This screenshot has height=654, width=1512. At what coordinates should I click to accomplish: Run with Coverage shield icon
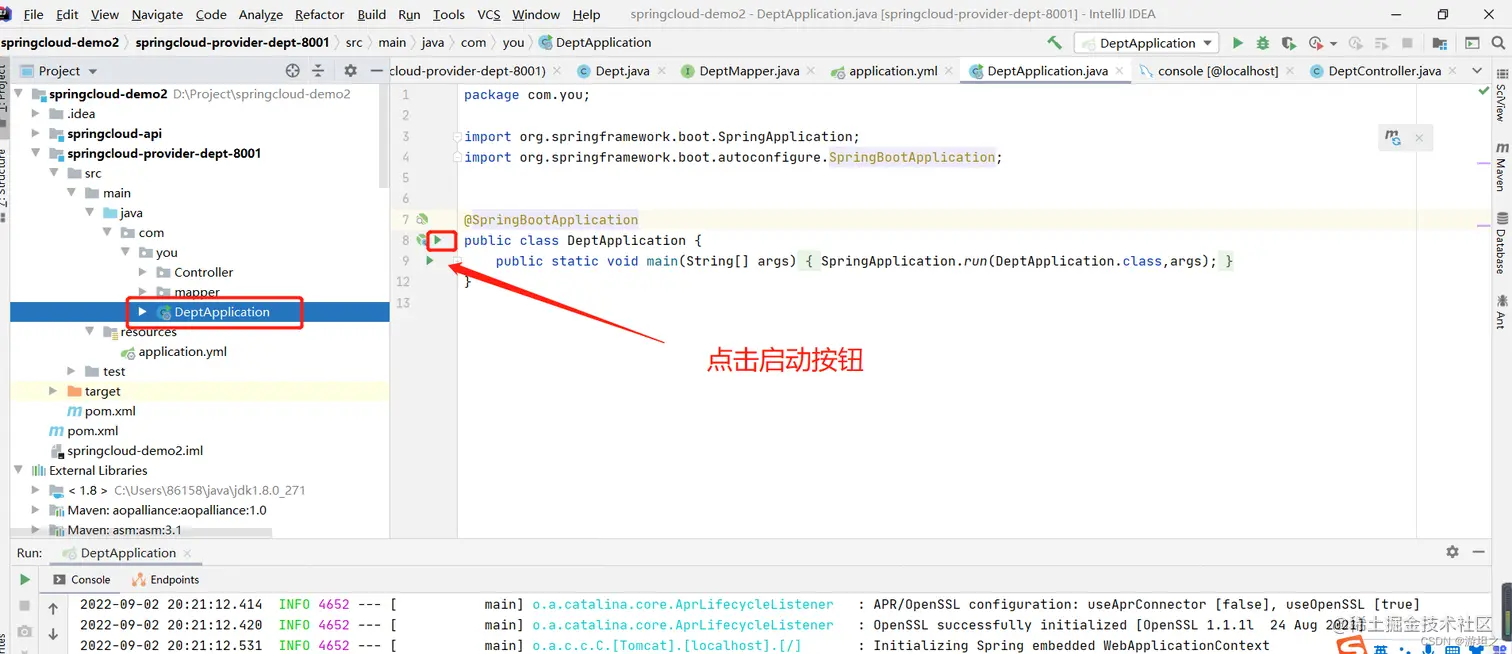click(x=1289, y=43)
